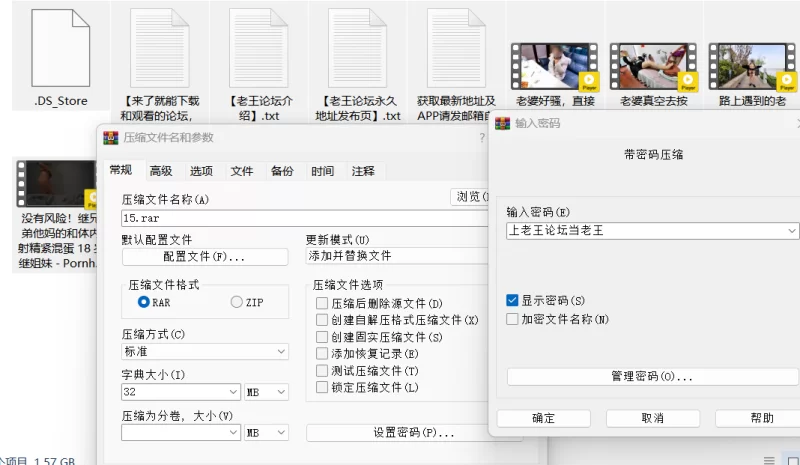Click the WinRAR icon in 输入密码 title bar
The width and height of the screenshot is (800, 465).
pyautogui.click(x=503, y=124)
